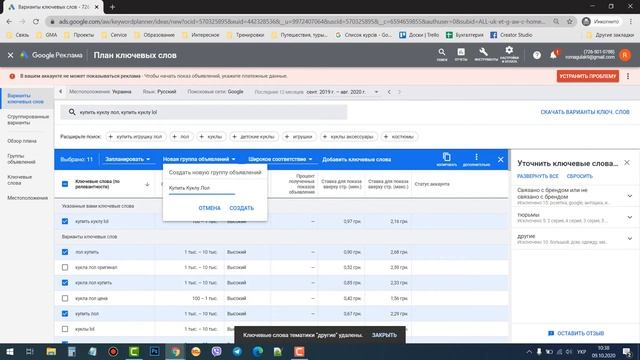Click 'Развернуть все' in refine panel

(538, 176)
